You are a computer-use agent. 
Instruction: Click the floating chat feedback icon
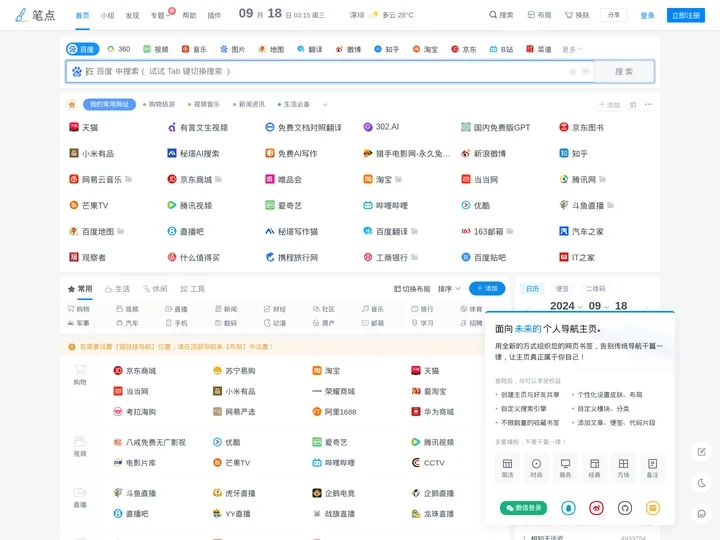click(701, 514)
